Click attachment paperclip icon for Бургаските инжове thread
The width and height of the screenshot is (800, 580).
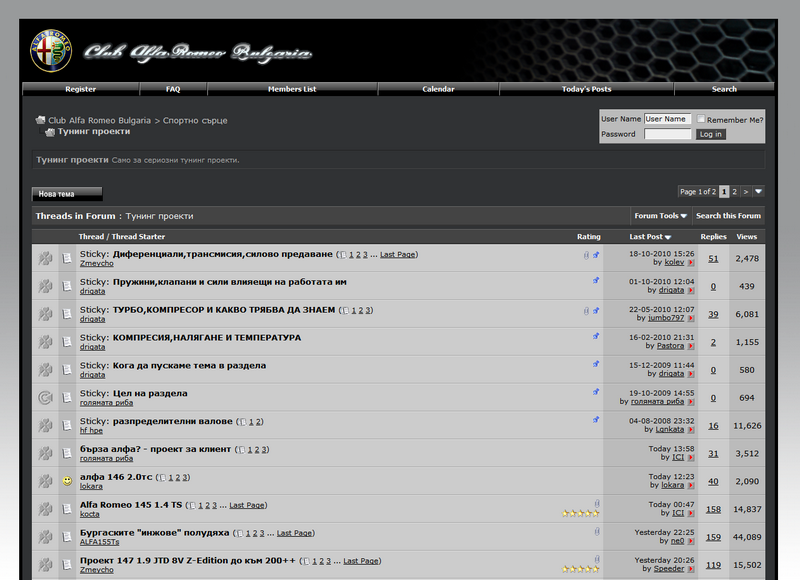pyautogui.click(x=597, y=532)
